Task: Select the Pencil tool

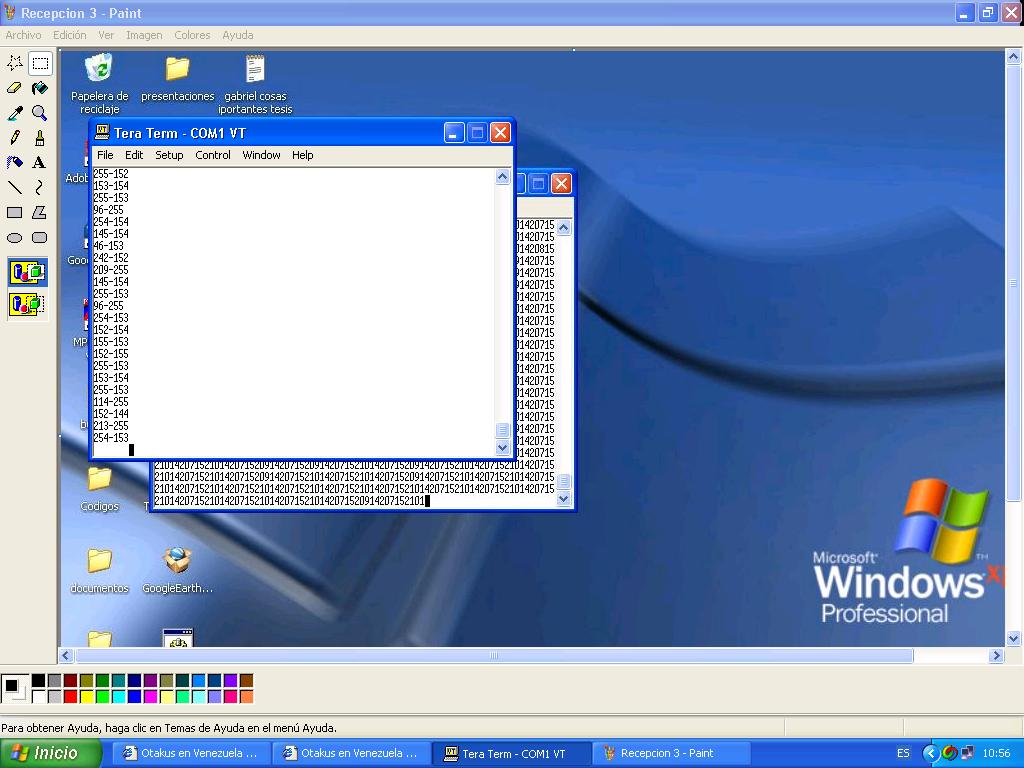Action: pos(15,138)
